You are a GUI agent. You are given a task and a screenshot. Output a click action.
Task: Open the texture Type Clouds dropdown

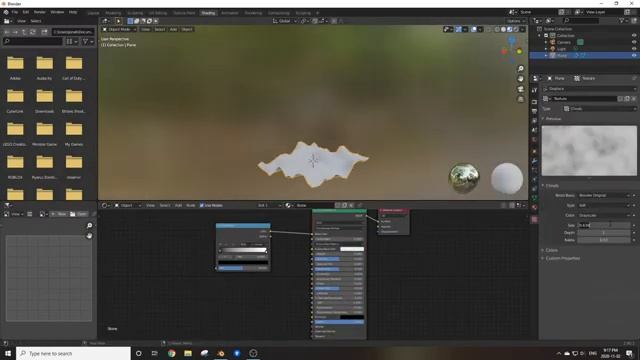click(600, 109)
